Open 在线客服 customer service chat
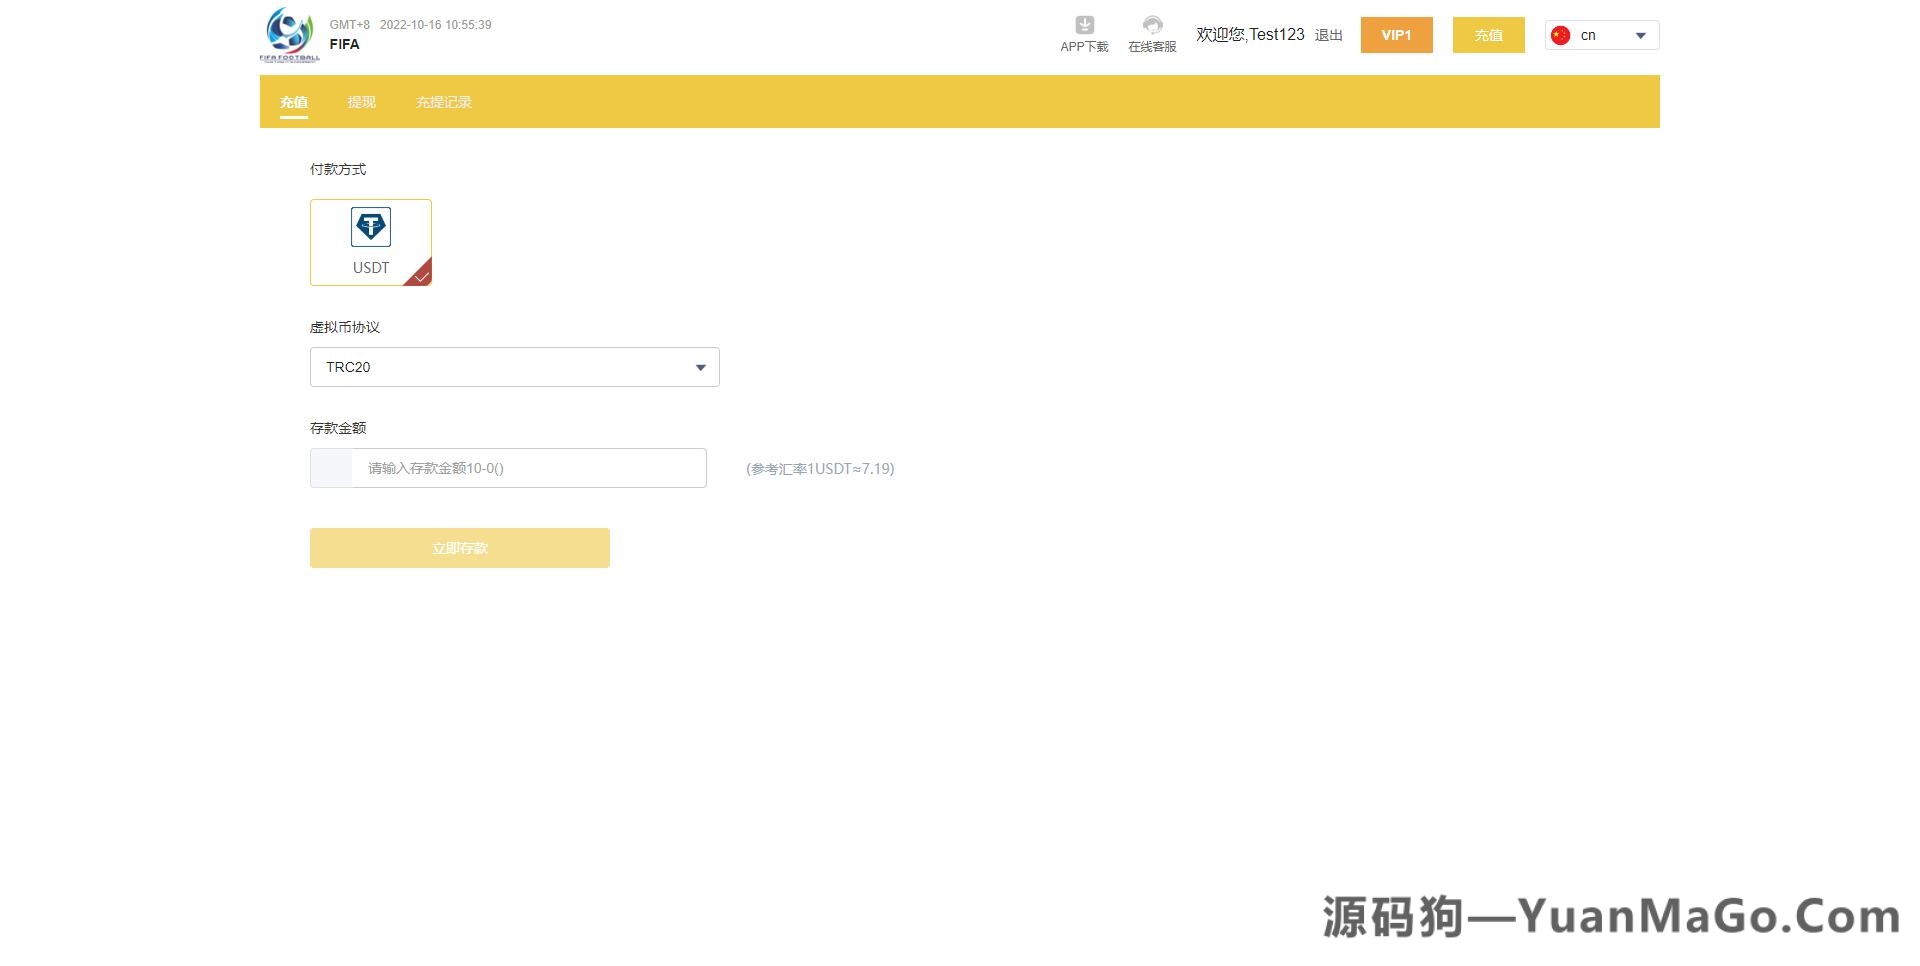Screen dimensions: 1920x966 (1152, 26)
